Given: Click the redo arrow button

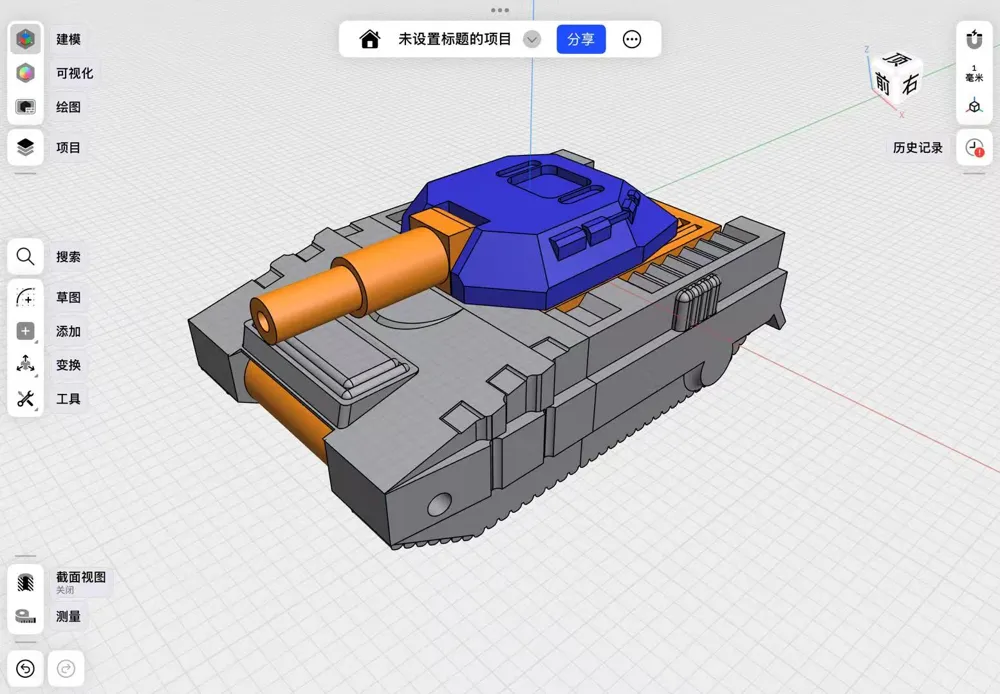Looking at the screenshot, I should [66, 668].
